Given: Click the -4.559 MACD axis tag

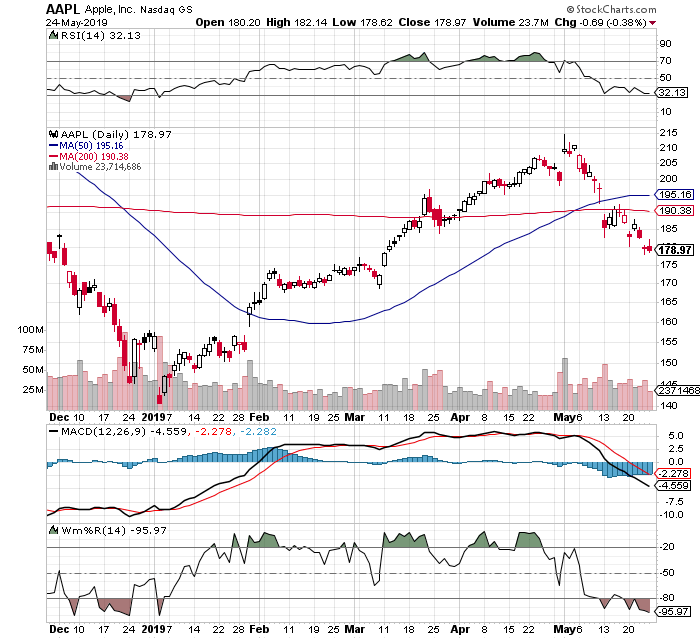Looking at the screenshot, I should click(x=674, y=485).
